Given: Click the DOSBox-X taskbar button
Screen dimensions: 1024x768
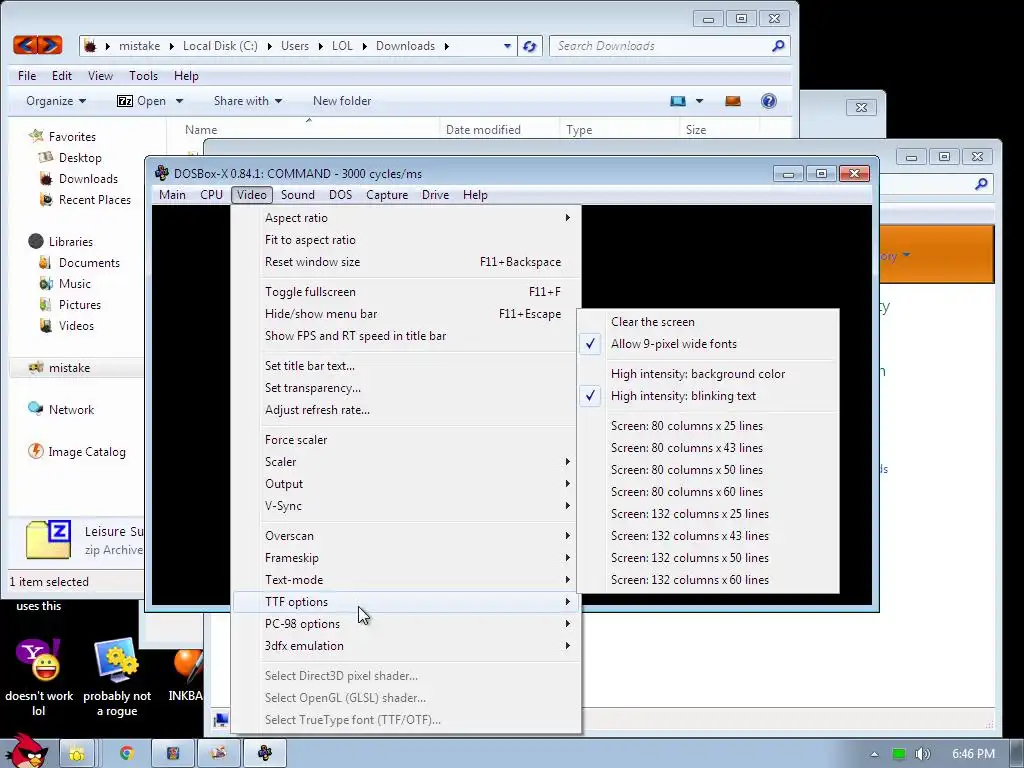Looking at the screenshot, I should pyautogui.click(x=264, y=753).
